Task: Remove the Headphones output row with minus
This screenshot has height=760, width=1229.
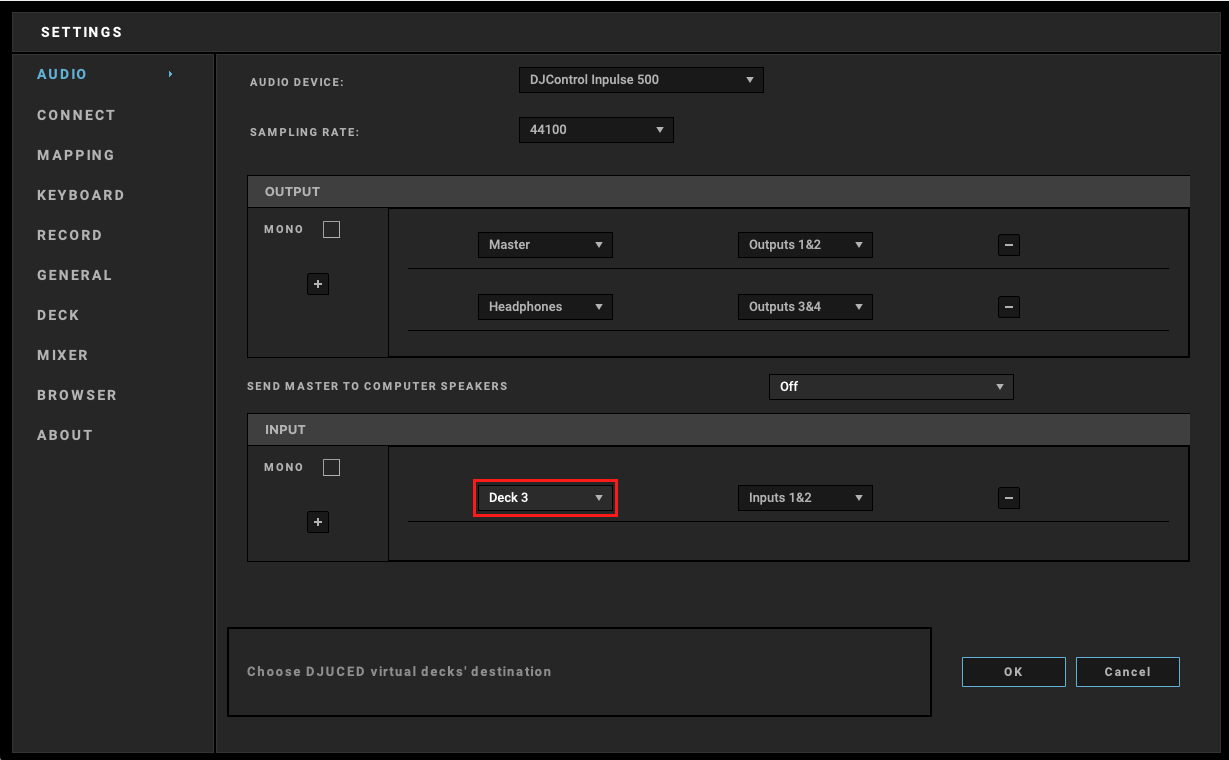Action: point(1009,307)
